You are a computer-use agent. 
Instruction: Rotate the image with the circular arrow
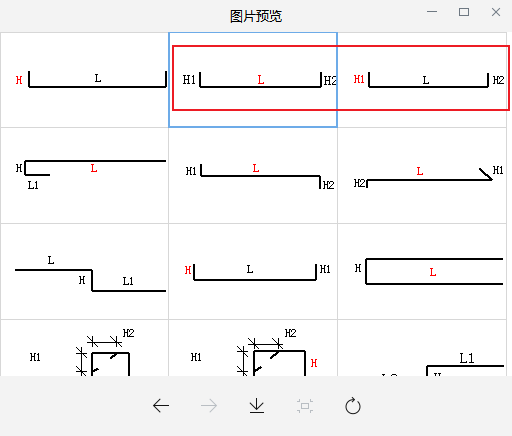coord(353,406)
